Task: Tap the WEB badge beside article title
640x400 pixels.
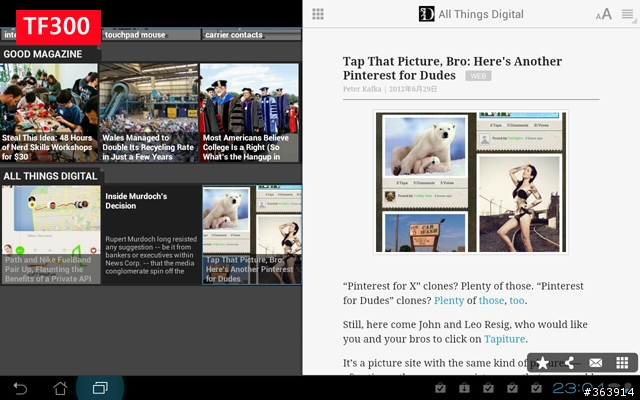Action: point(478,76)
